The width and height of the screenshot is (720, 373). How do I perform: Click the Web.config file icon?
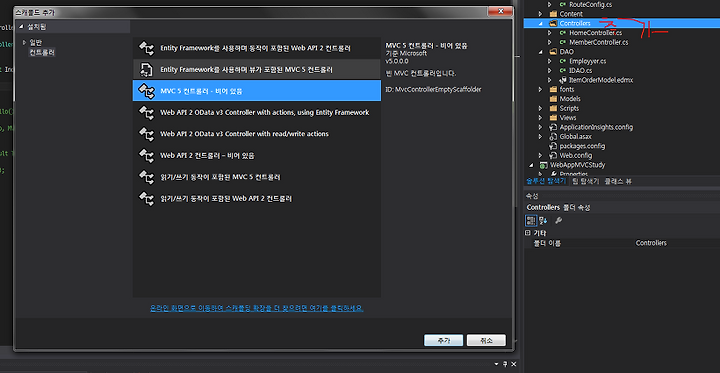click(x=553, y=155)
